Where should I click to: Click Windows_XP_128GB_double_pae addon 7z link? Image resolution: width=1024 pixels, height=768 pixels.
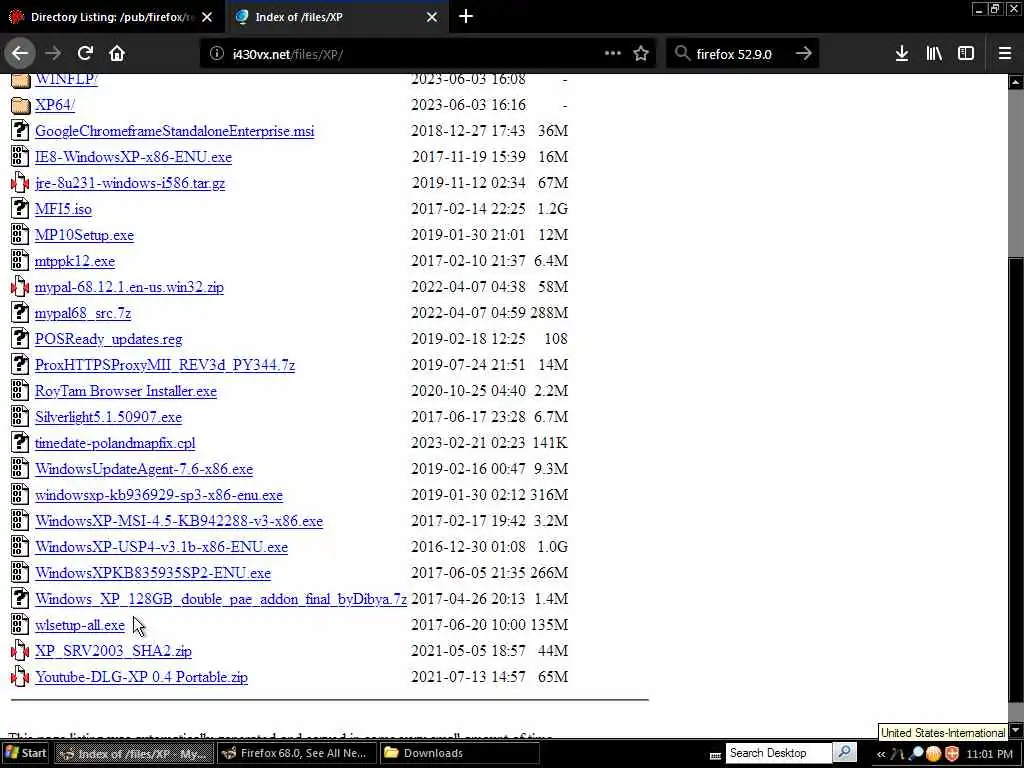tap(221, 599)
